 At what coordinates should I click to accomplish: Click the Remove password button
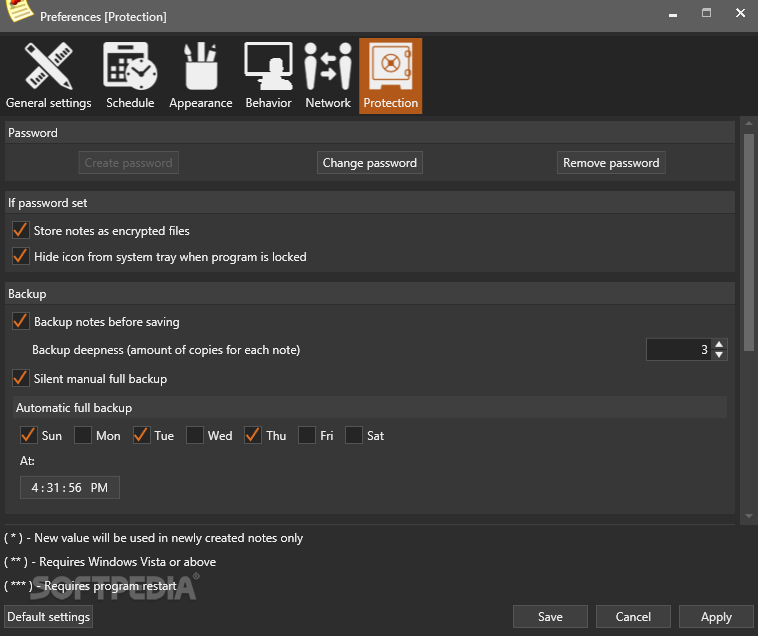611,163
